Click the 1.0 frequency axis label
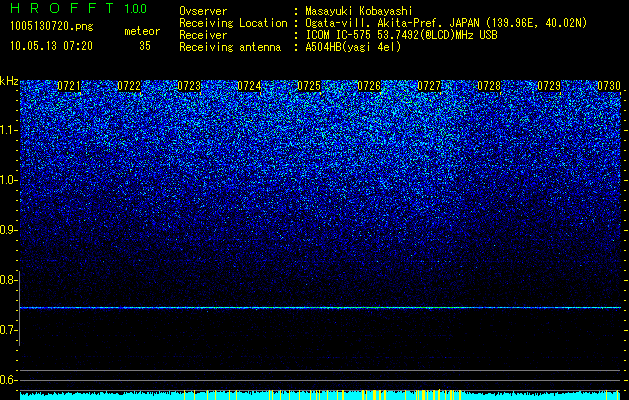The image size is (629, 400). click(8, 181)
